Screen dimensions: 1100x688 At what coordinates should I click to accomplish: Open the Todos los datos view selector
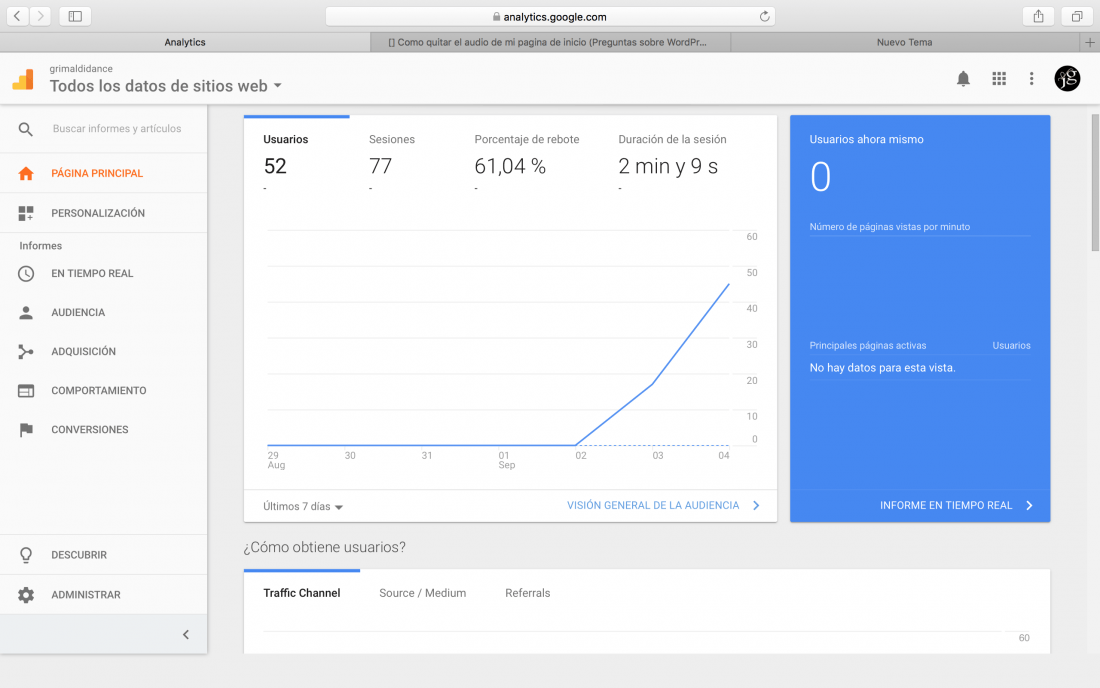[166, 86]
